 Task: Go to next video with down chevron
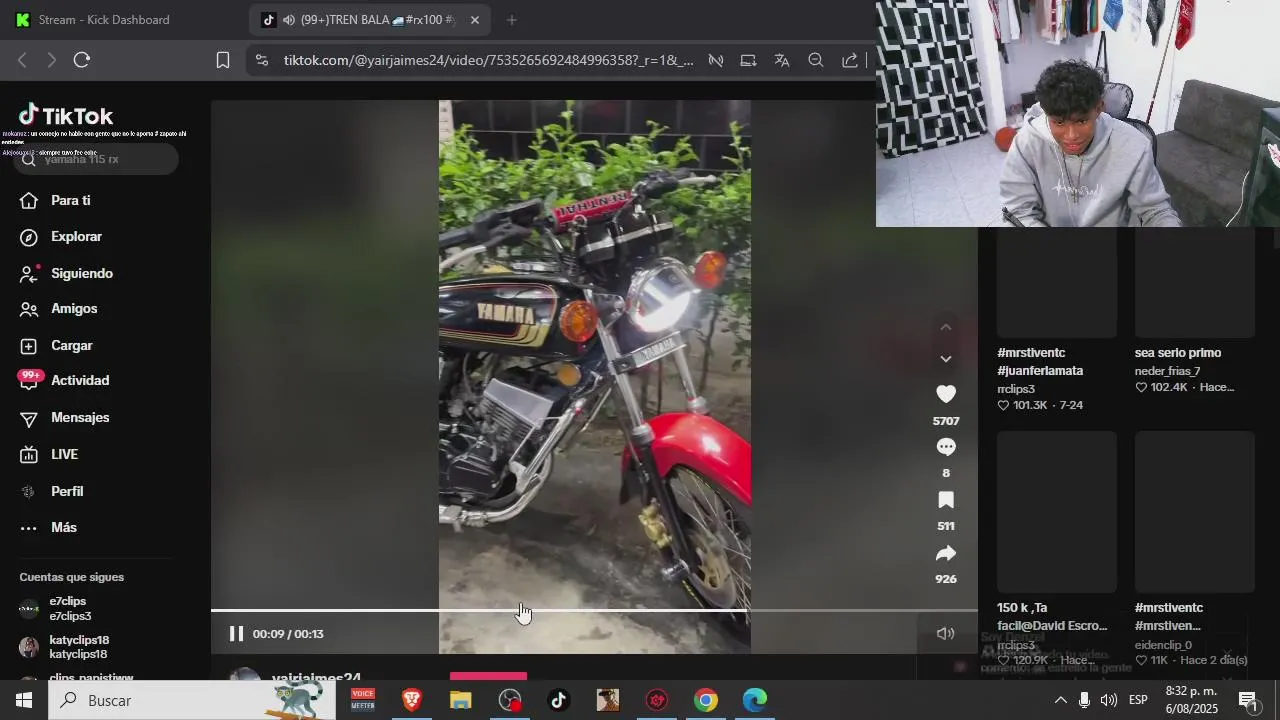tap(946, 359)
